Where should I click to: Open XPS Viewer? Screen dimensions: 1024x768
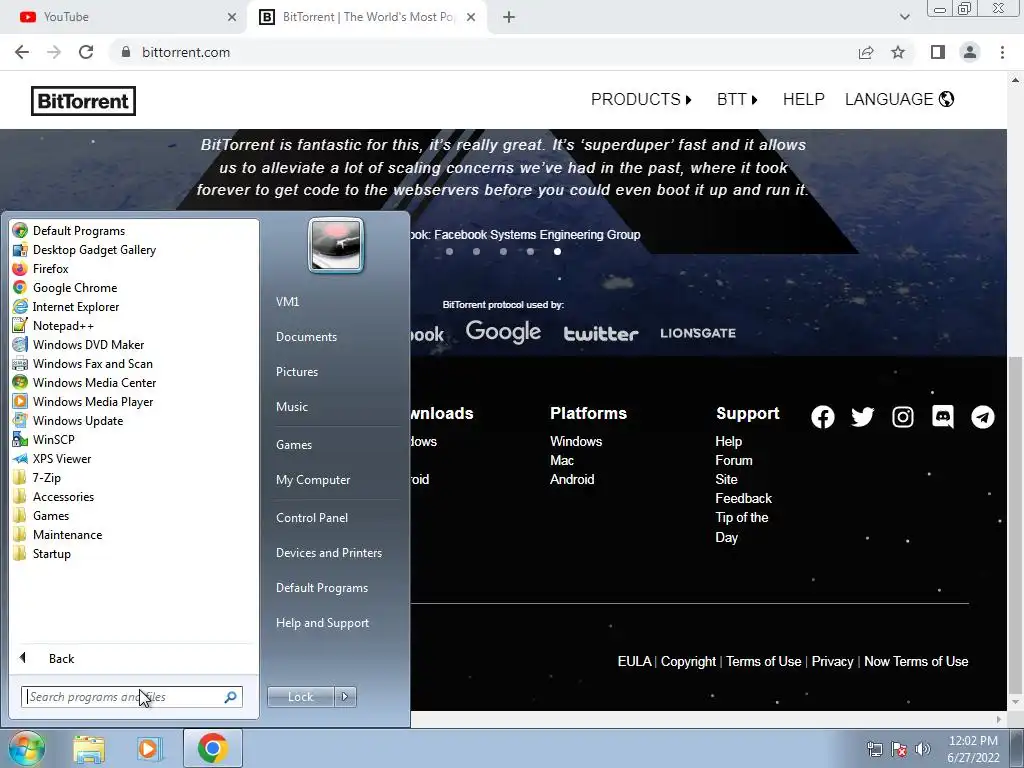pos(52,458)
